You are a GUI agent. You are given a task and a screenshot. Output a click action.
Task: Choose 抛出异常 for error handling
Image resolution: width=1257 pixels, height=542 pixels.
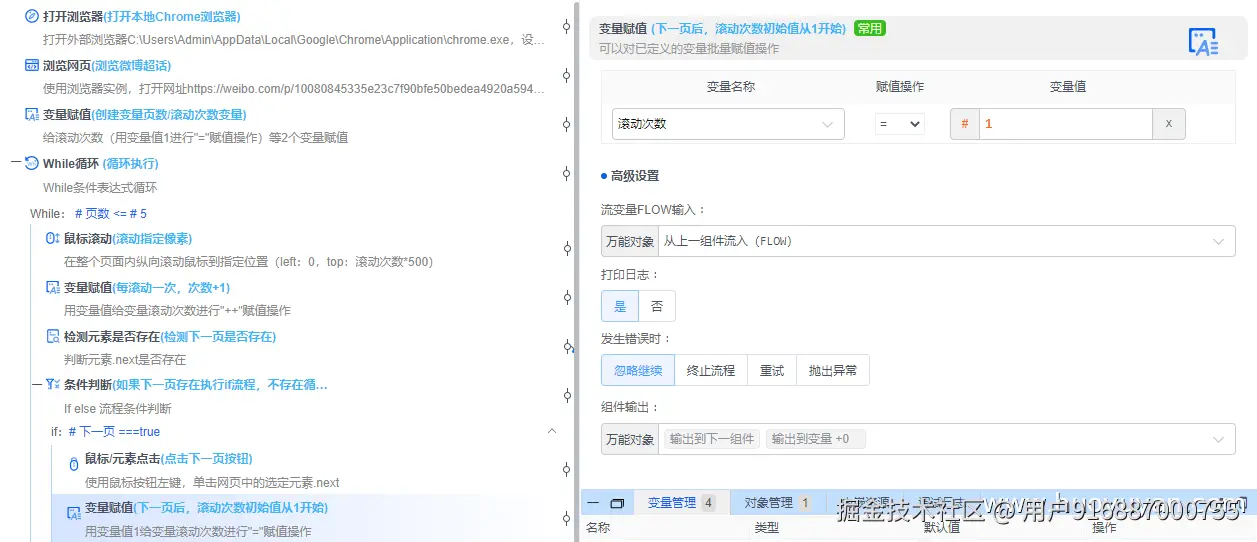tap(833, 370)
